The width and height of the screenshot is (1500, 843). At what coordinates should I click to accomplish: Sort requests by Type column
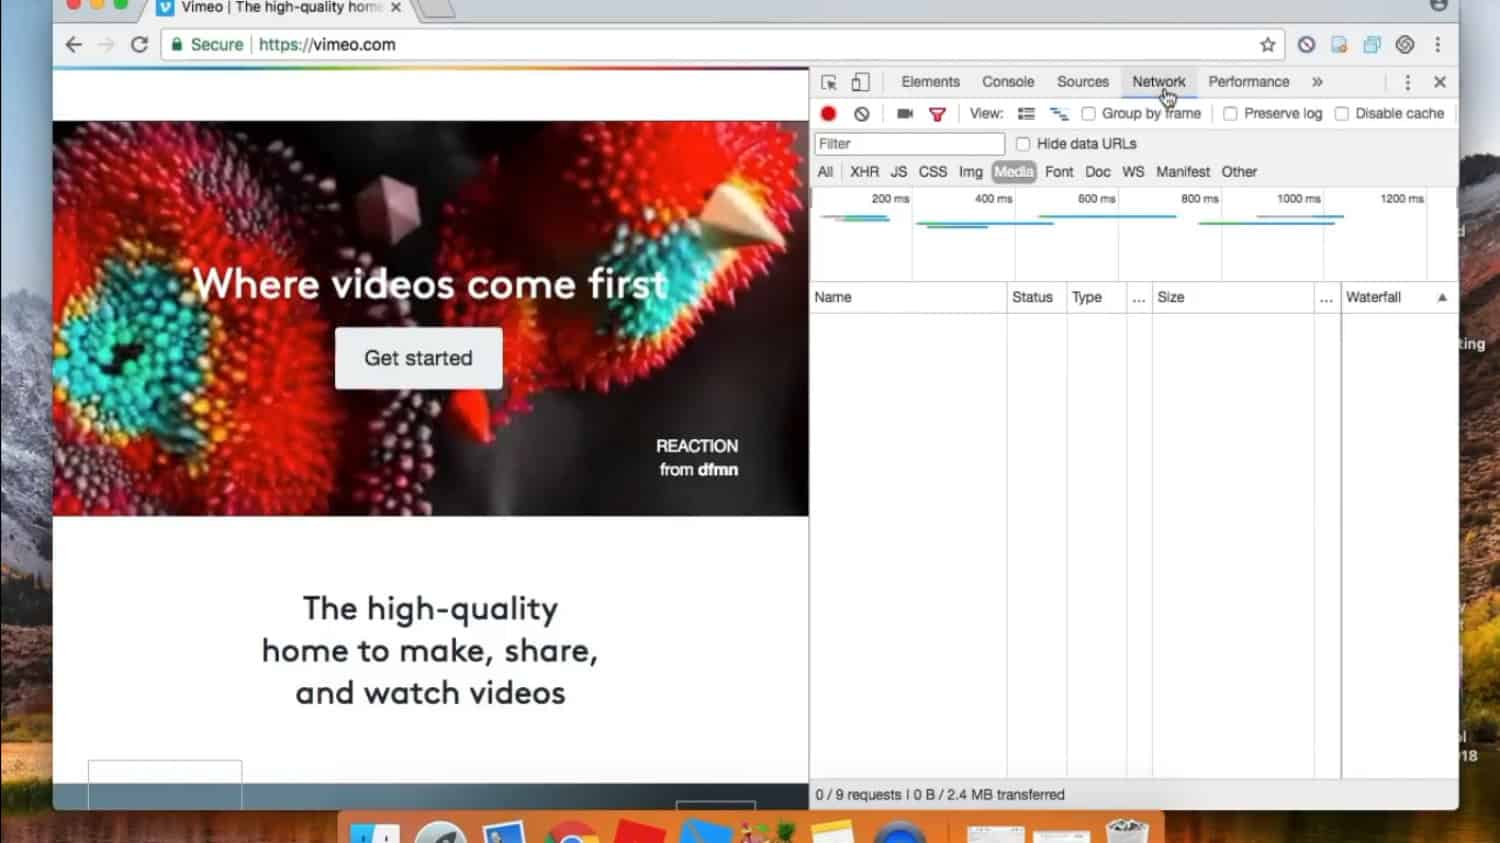[x=1096, y=297]
